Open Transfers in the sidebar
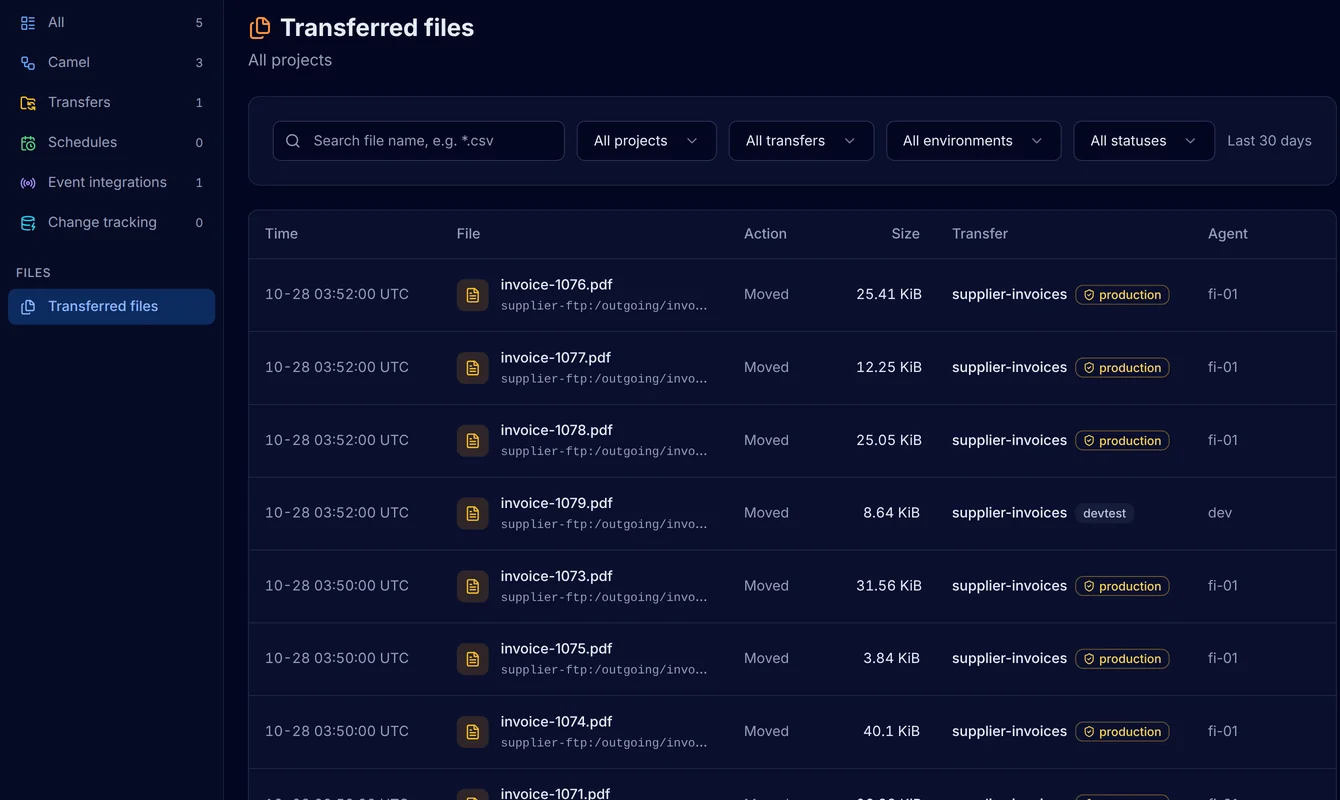 [111, 102]
